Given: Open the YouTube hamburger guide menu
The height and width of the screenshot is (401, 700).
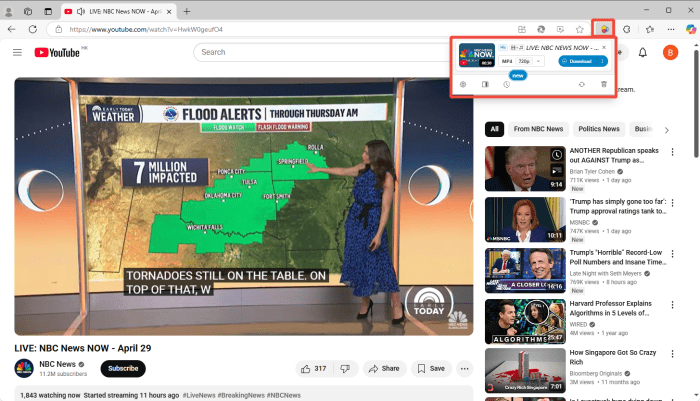Looking at the screenshot, I should (x=17, y=52).
